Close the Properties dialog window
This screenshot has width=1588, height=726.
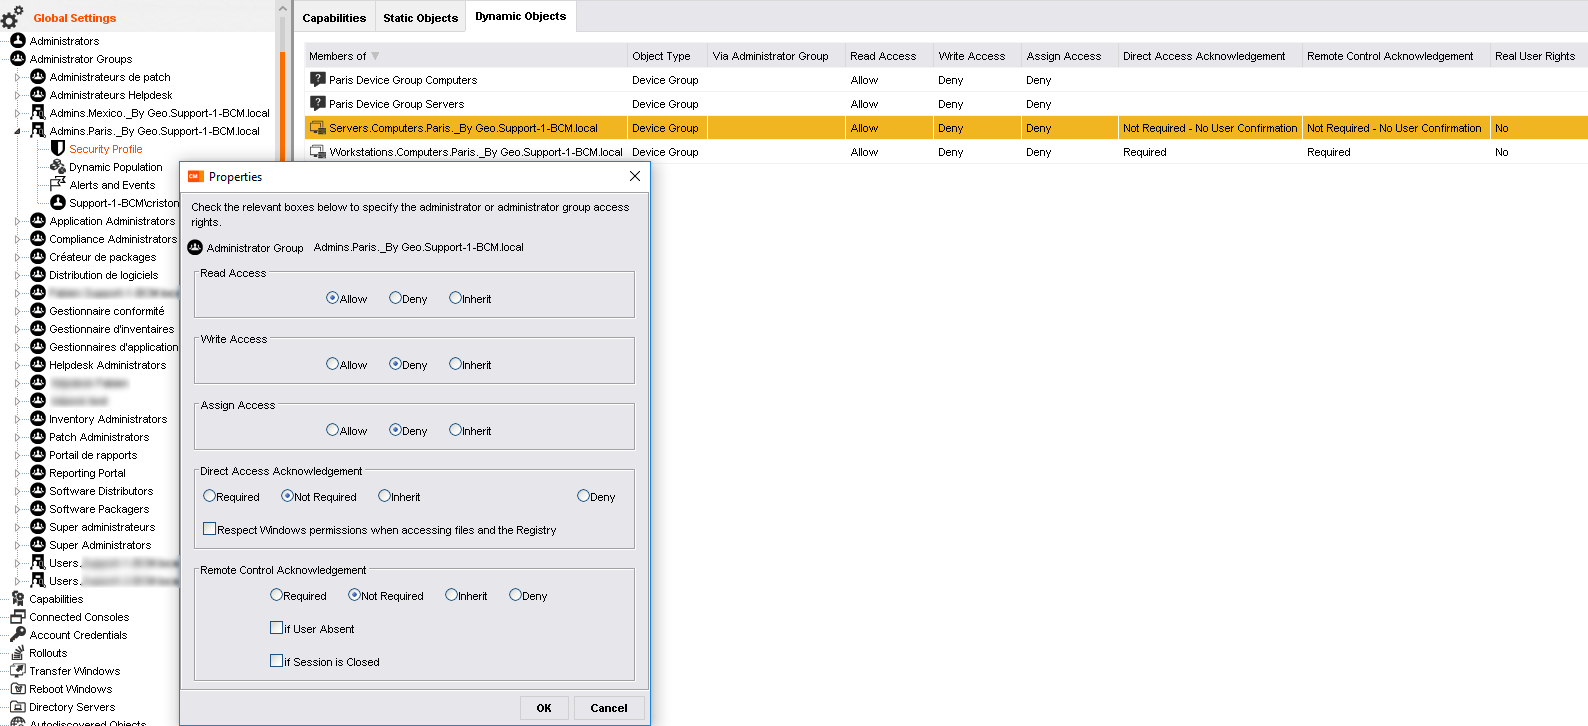point(635,176)
